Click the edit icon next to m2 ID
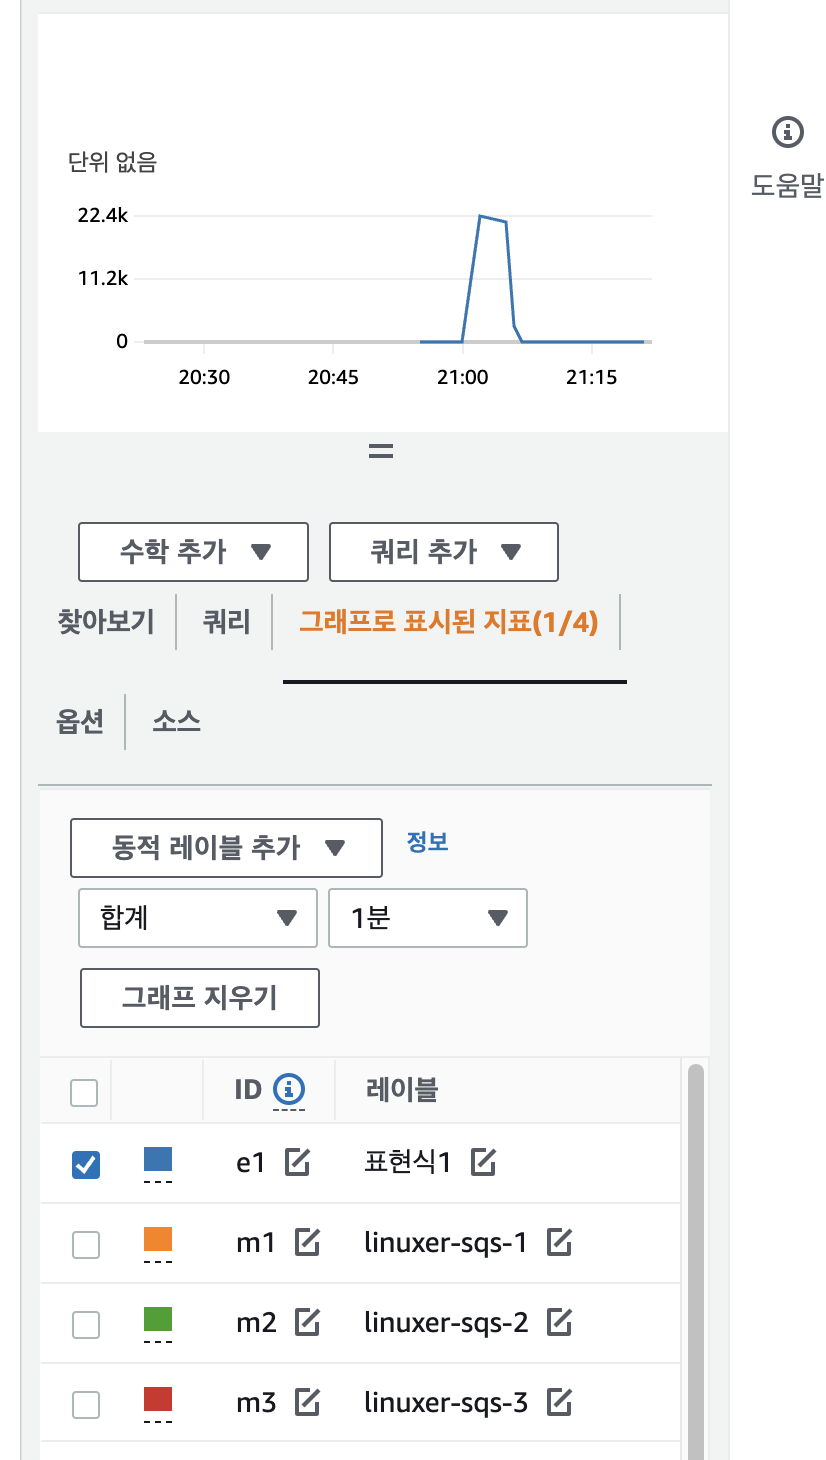 pyautogui.click(x=307, y=1323)
